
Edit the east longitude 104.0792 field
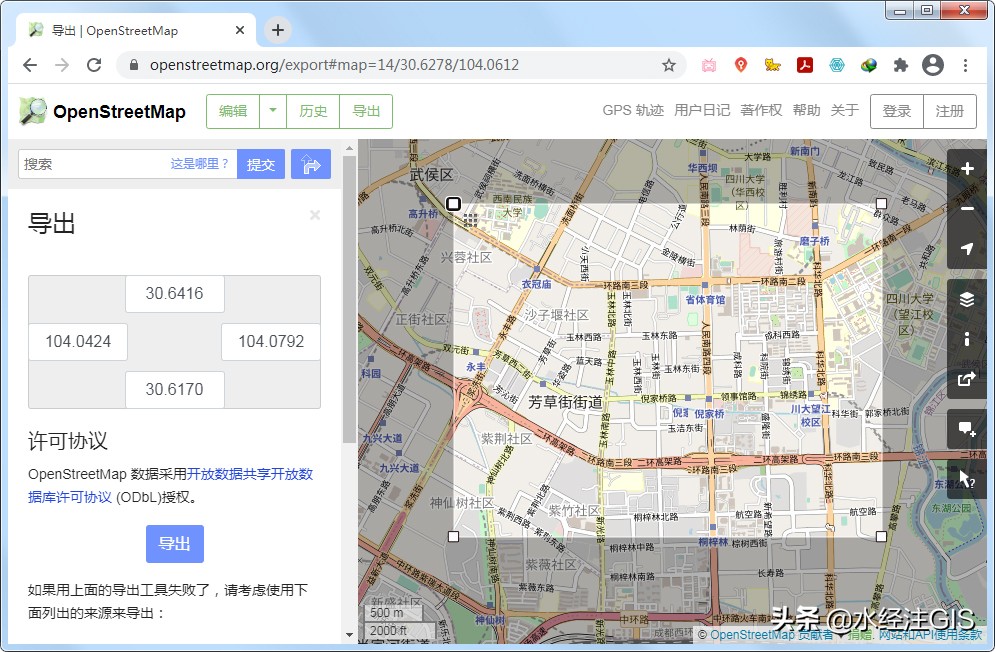coord(271,342)
